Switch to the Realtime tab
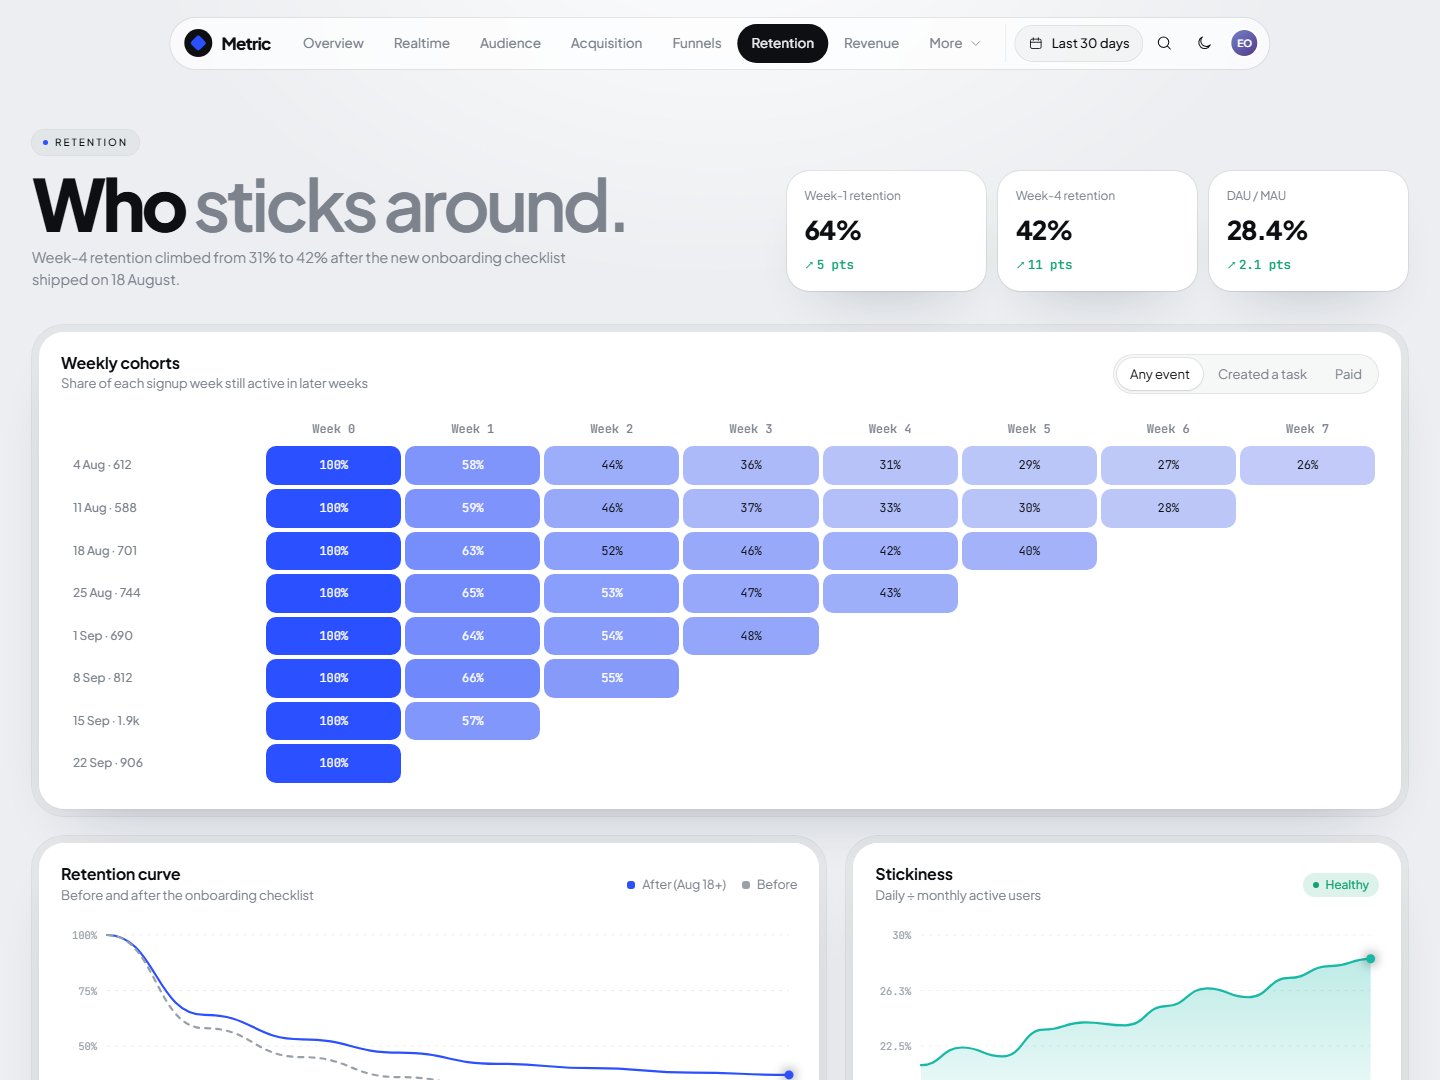 (x=422, y=43)
